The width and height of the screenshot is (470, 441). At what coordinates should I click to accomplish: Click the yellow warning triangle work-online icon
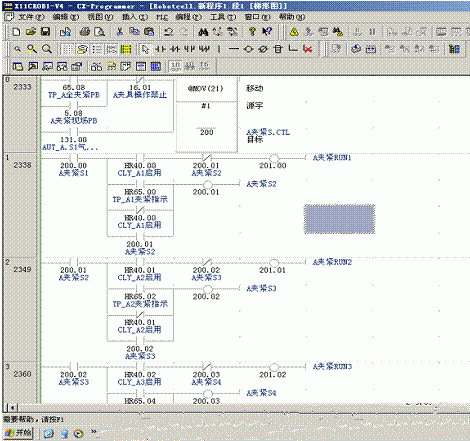[294, 32]
